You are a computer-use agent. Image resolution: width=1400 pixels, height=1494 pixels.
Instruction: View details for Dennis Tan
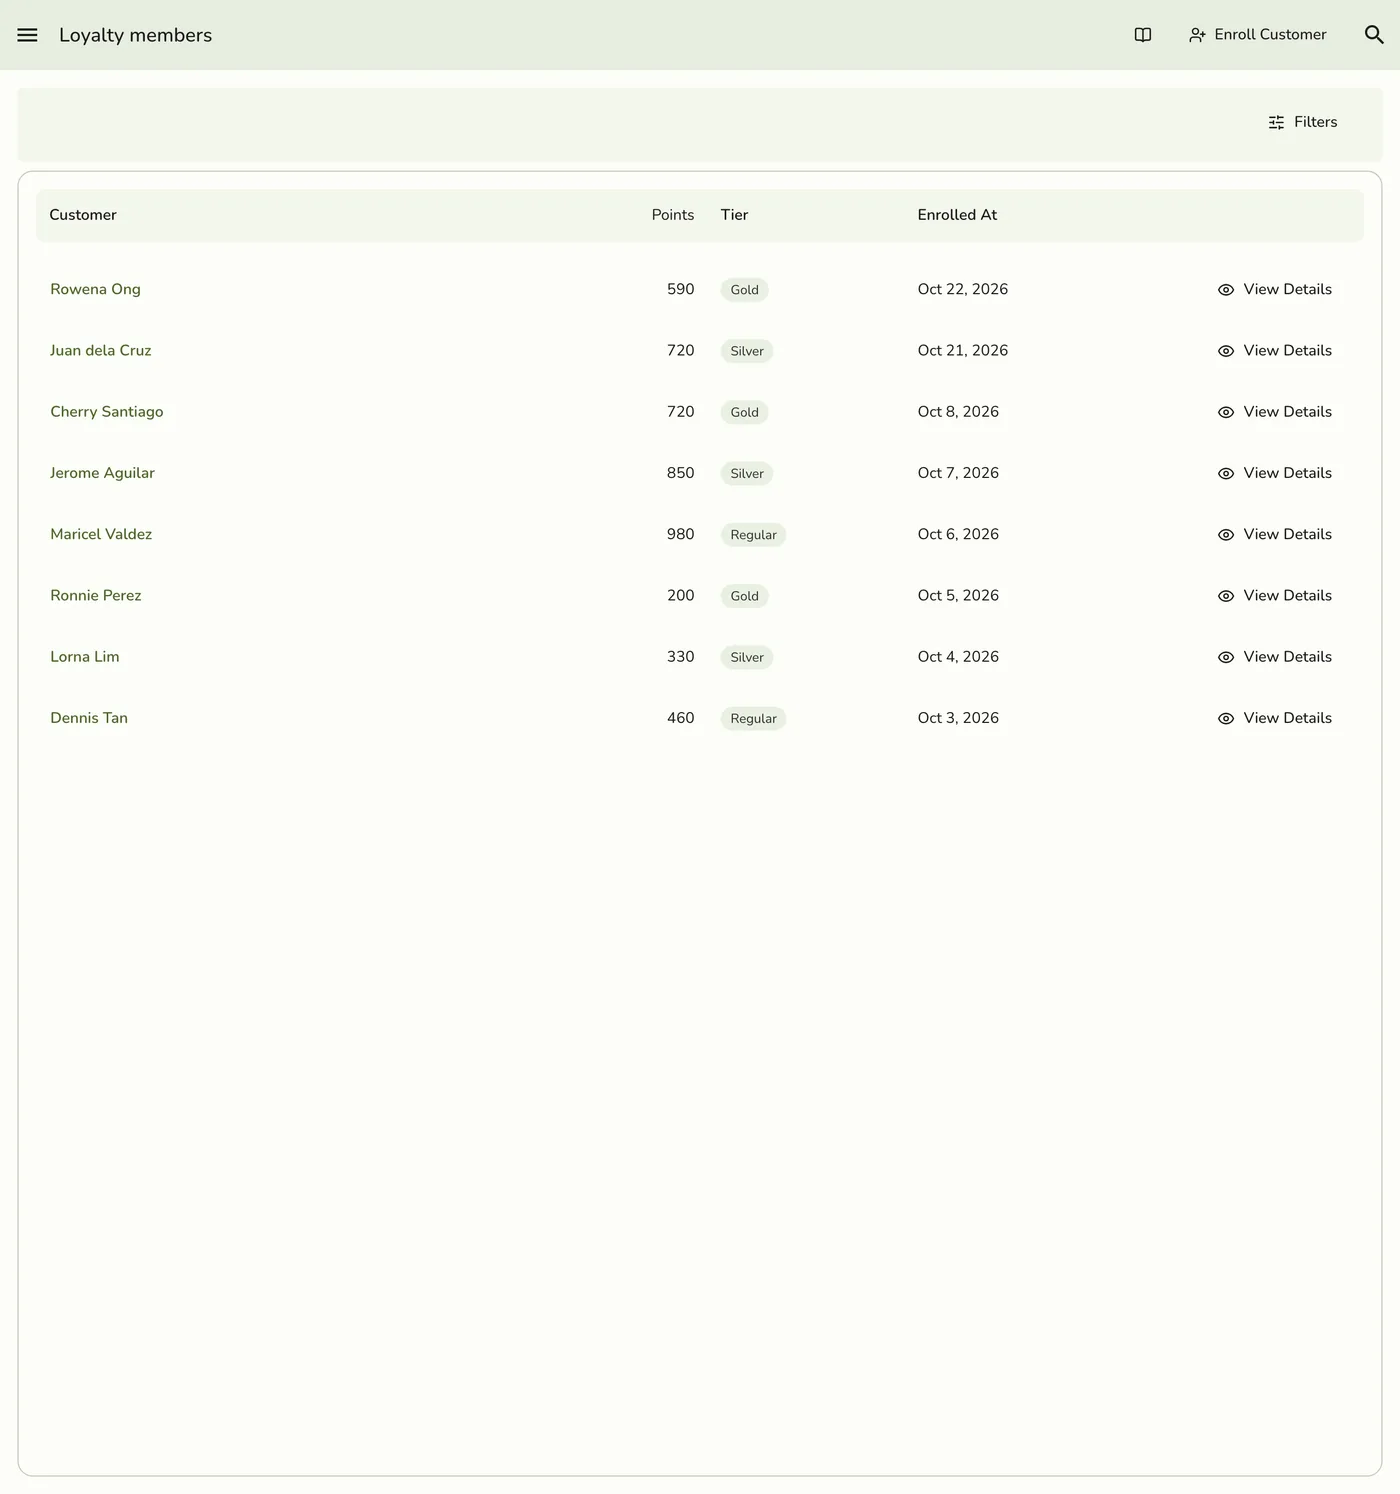click(1274, 718)
